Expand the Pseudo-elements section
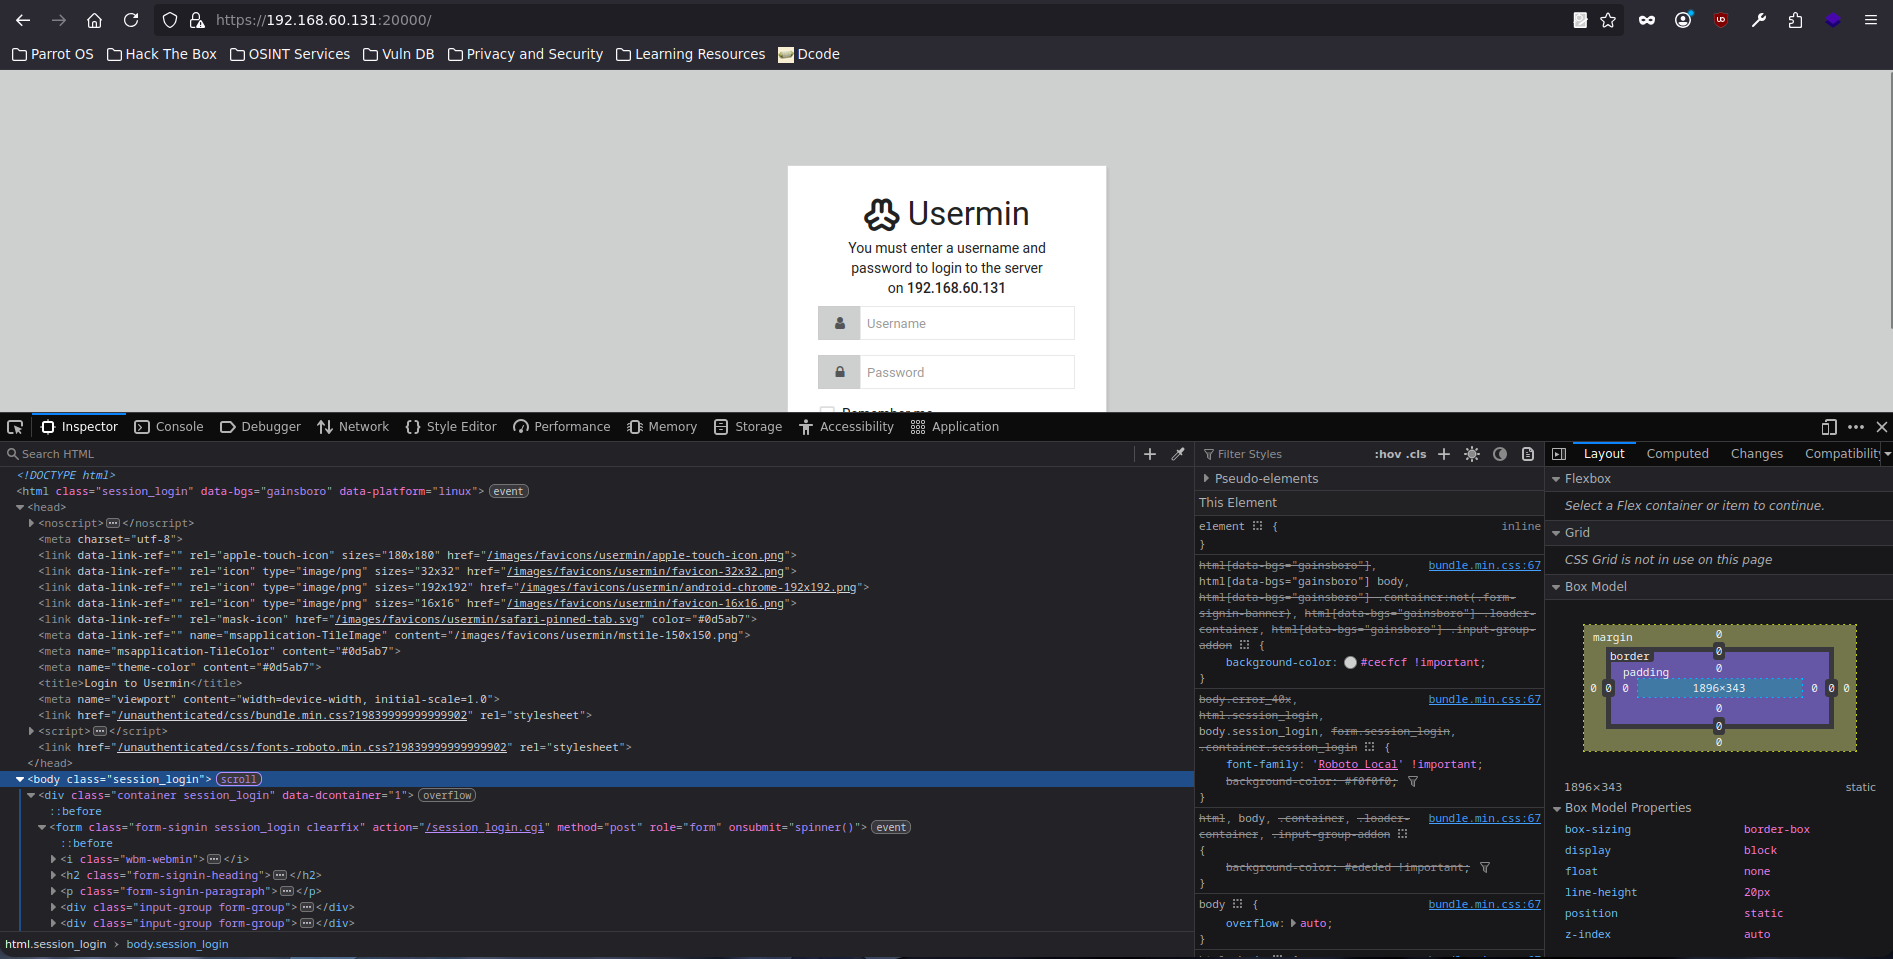 click(x=1206, y=479)
